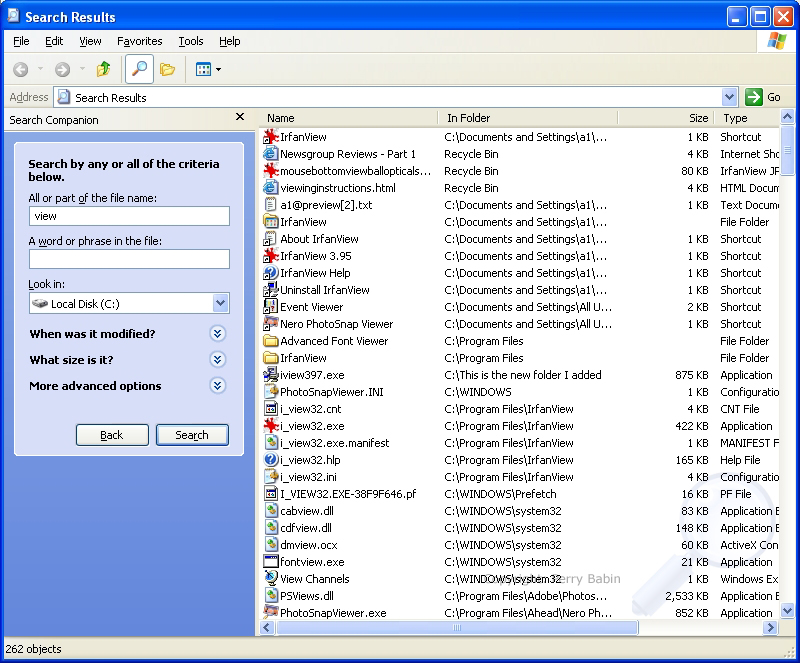Screen dimensions: 800x663
Task: Select the mousebottomviewballopticals file row name
Action: click(x=355, y=171)
